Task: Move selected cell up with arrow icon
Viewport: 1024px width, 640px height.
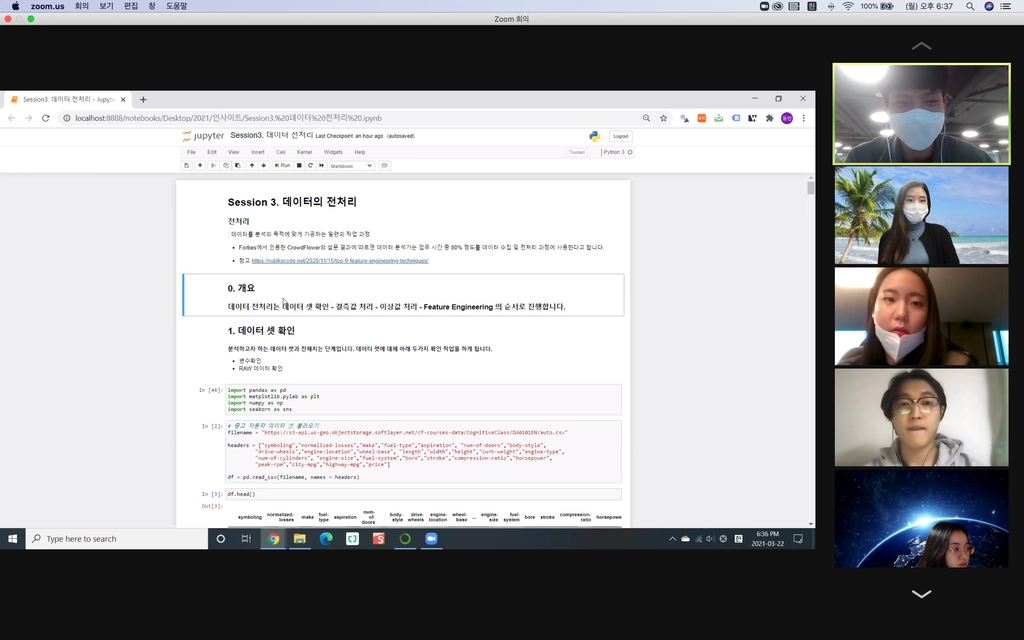Action: 252,166
